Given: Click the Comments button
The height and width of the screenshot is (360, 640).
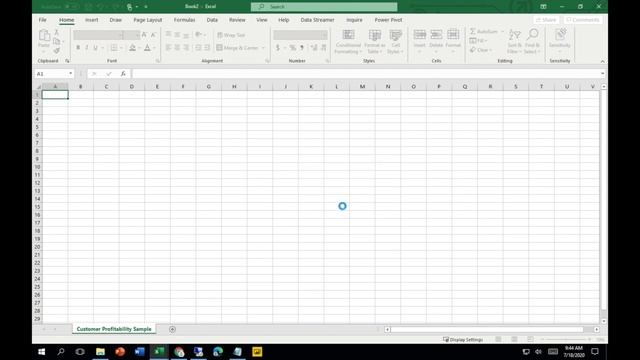Looking at the screenshot, I should (583, 20).
